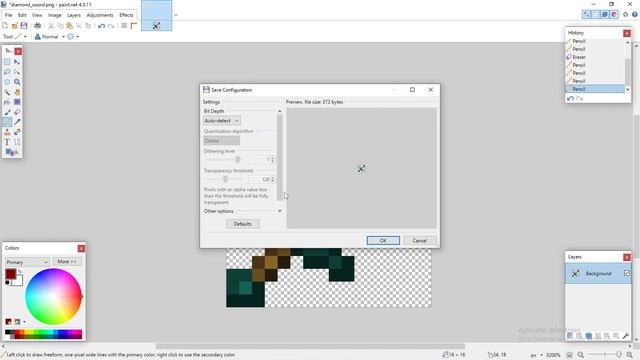Image resolution: width=640 pixels, height=360 pixels.
Task: Toggle the Tools window utility button
Action: pyautogui.click(x=586, y=15)
